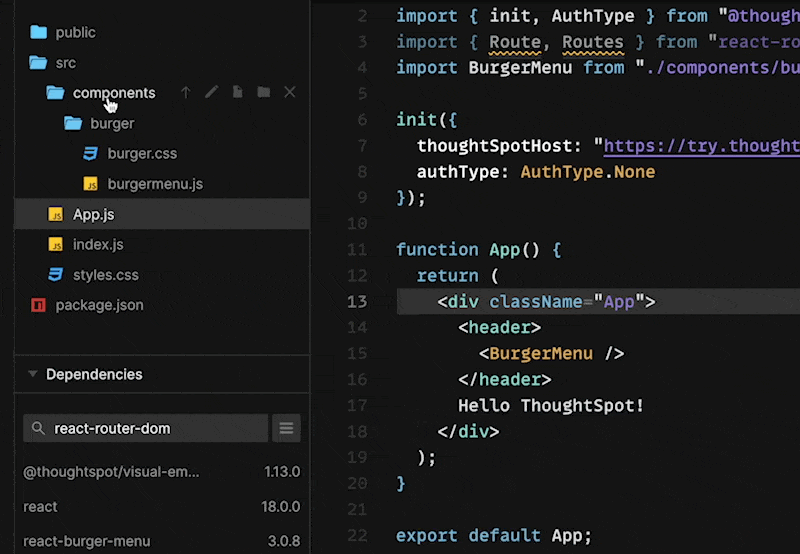Click thoughtSpotHost property
Screen dimensions: 800x554
(494, 146)
